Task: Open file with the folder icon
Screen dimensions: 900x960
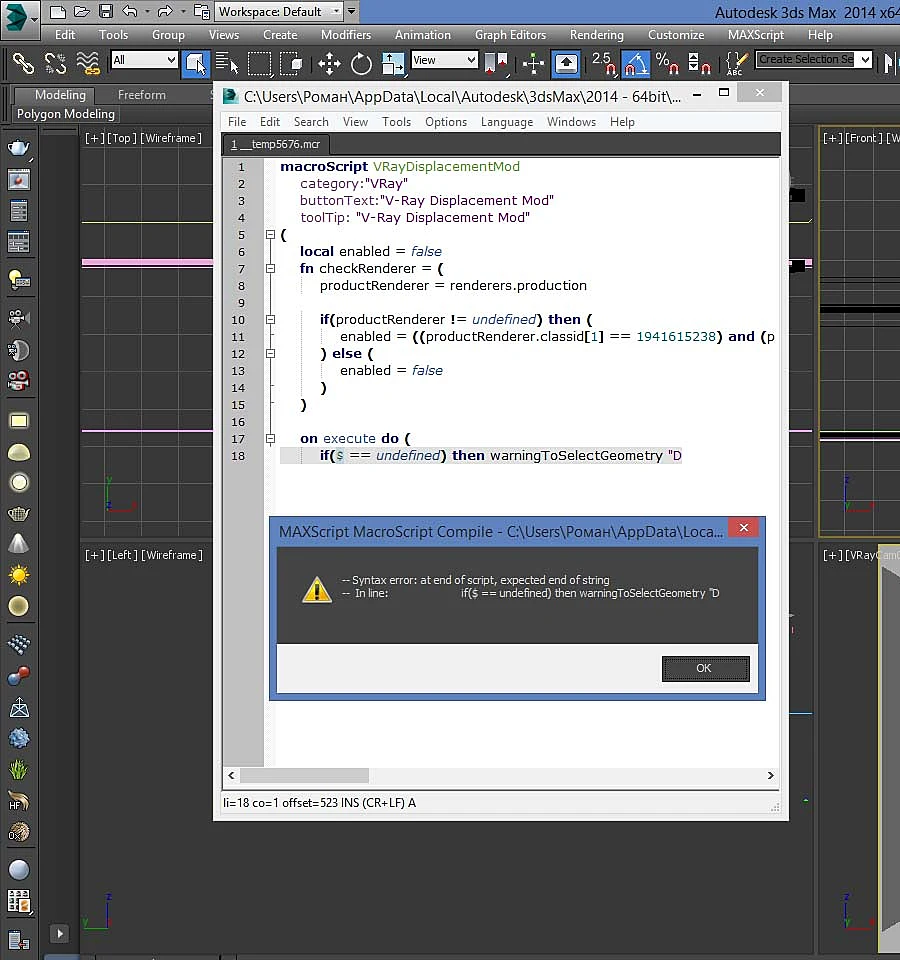Action: tap(81, 11)
